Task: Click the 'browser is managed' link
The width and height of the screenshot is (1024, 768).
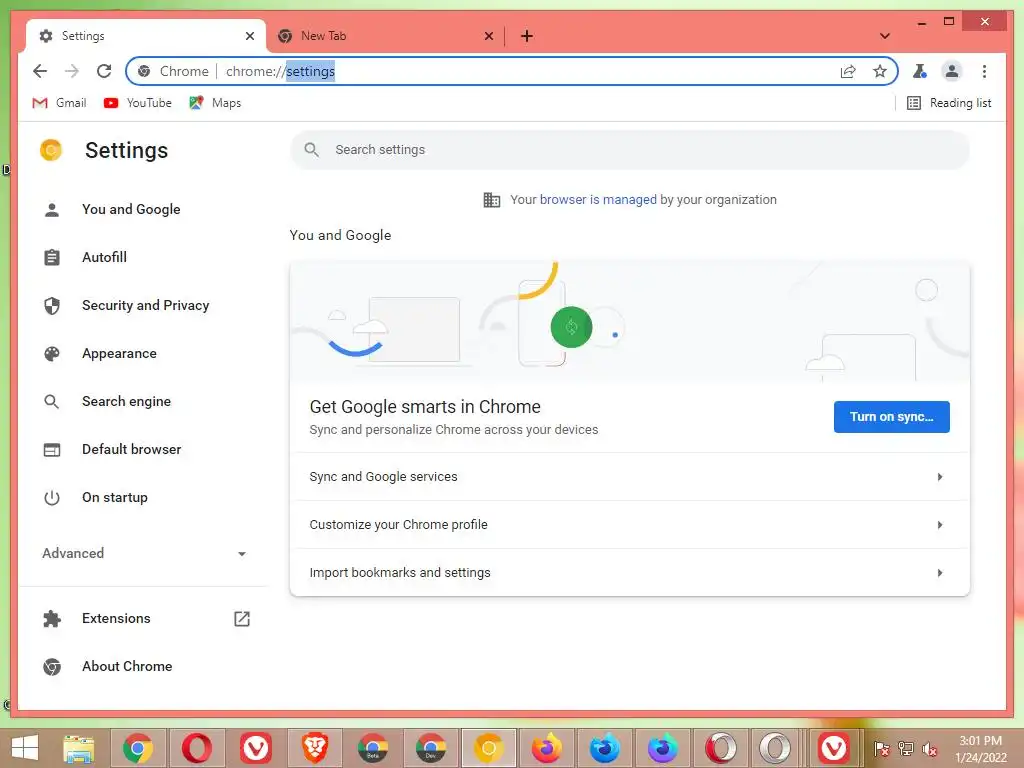Action: tap(598, 200)
